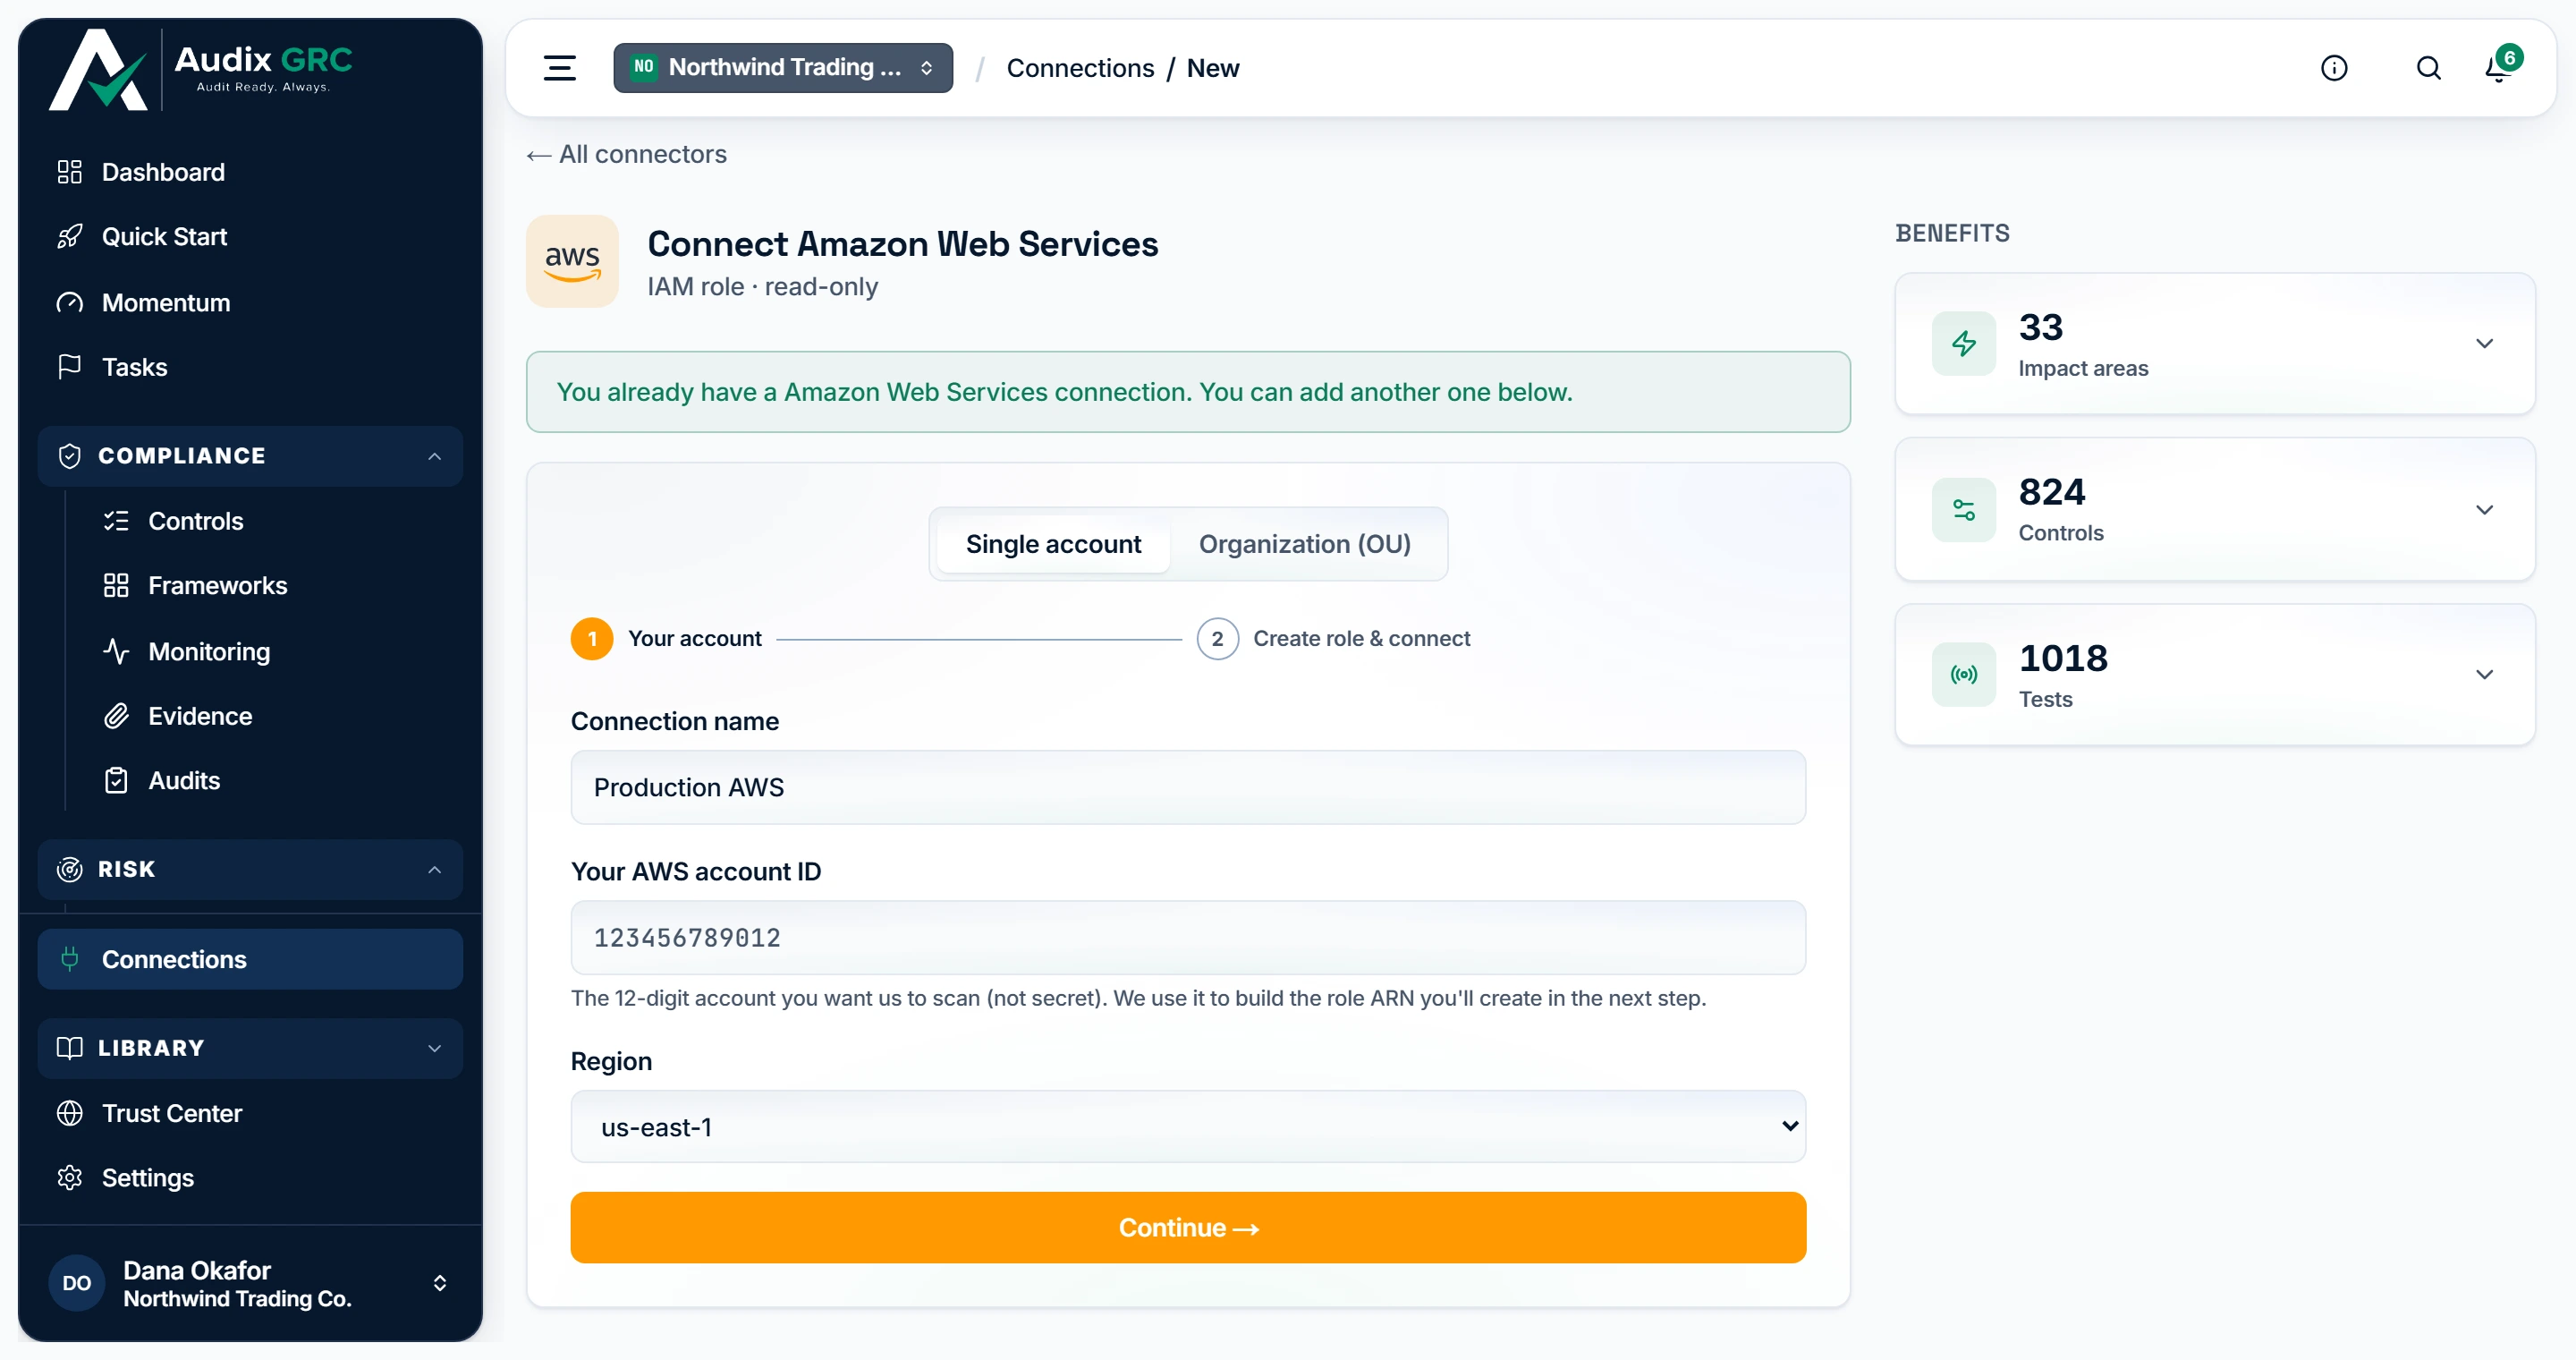Image resolution: width=2576 pixels, height=1360 pixels.
Task: Click the BENEFITS heading text
Action: pyautogui.click(x=1952, y=233)
